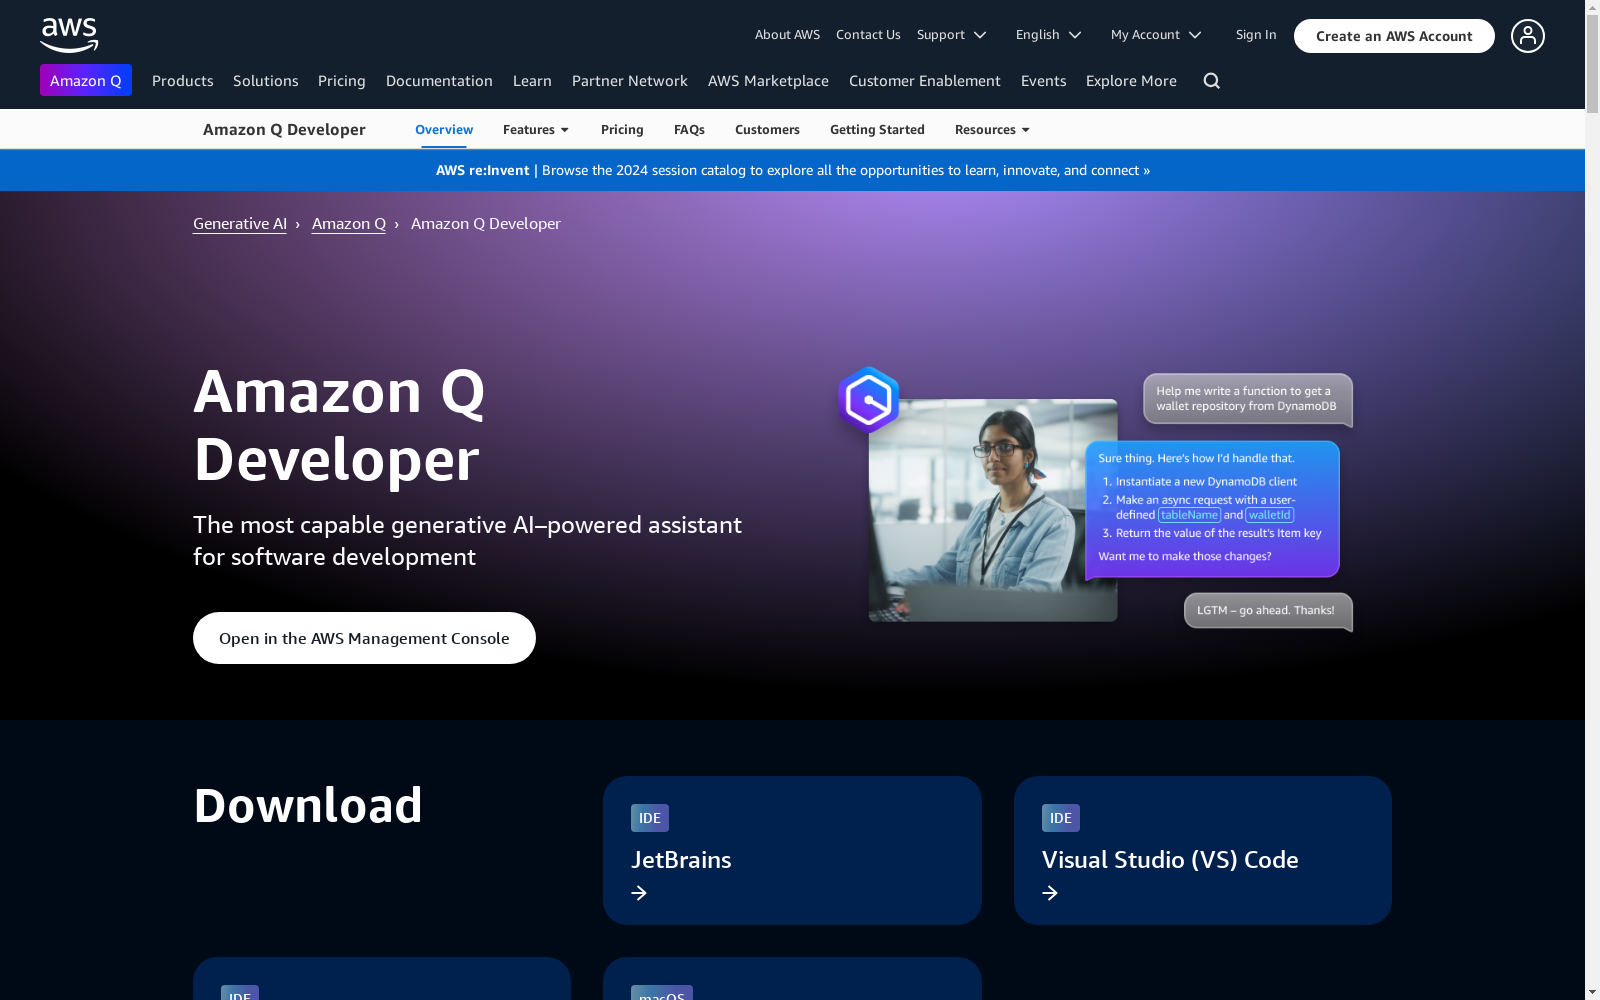The width and height of the screenshot is (1600, 1000).
Task: Switch to the Customers tab
Action: coord(767,130)
